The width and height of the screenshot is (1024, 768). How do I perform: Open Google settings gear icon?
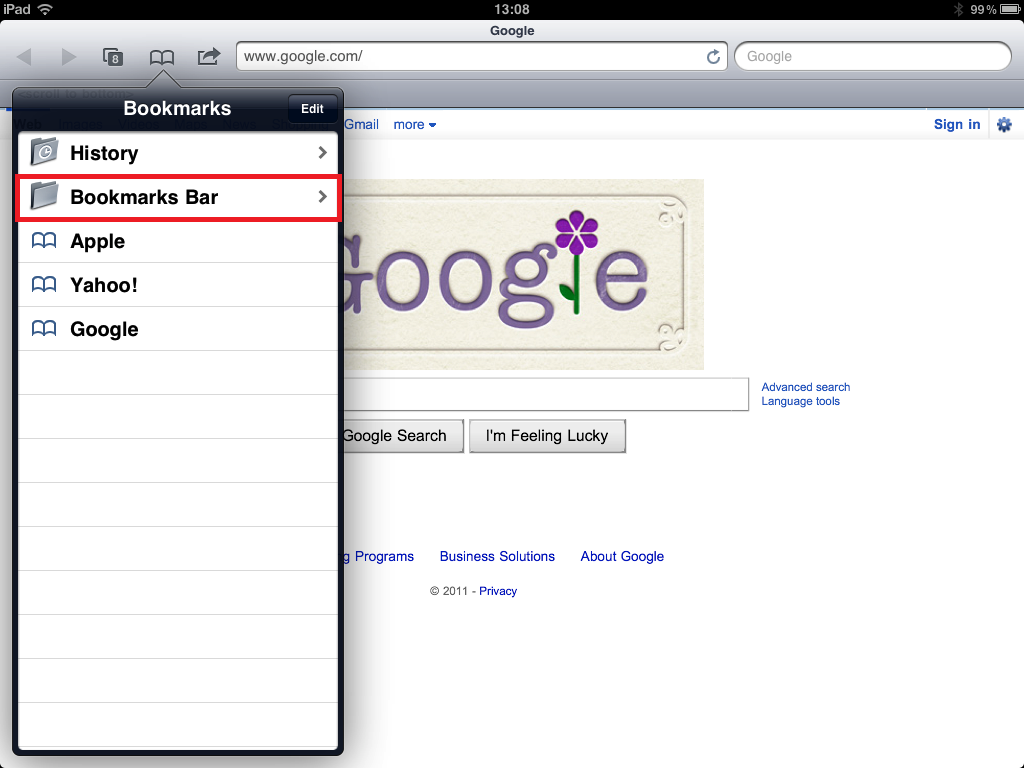click(x=1004, y=125)
